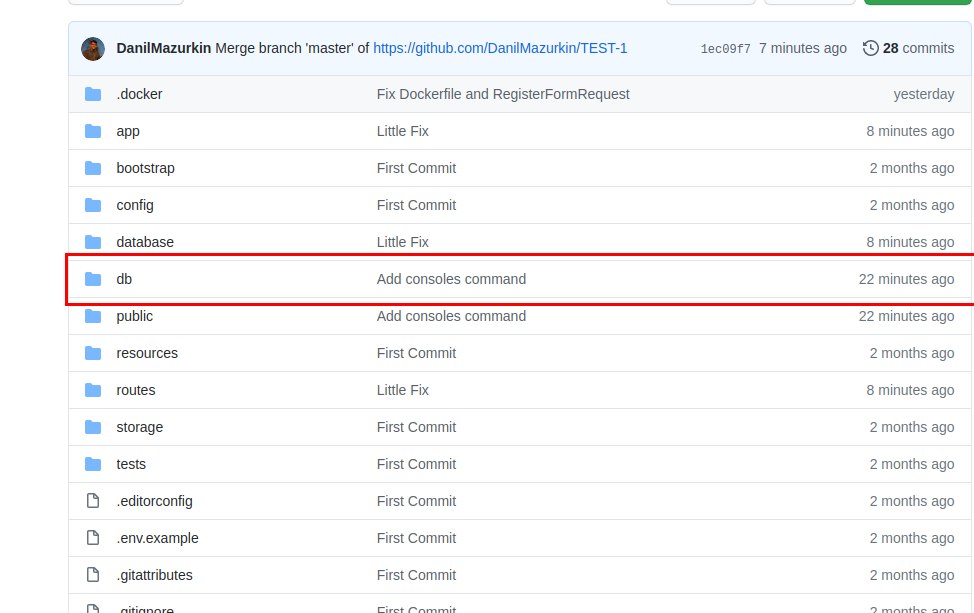Open the github.com/DanilMazurkin/TEST-1 link
This screenshot has height=613, width=974.
(500, 48)
